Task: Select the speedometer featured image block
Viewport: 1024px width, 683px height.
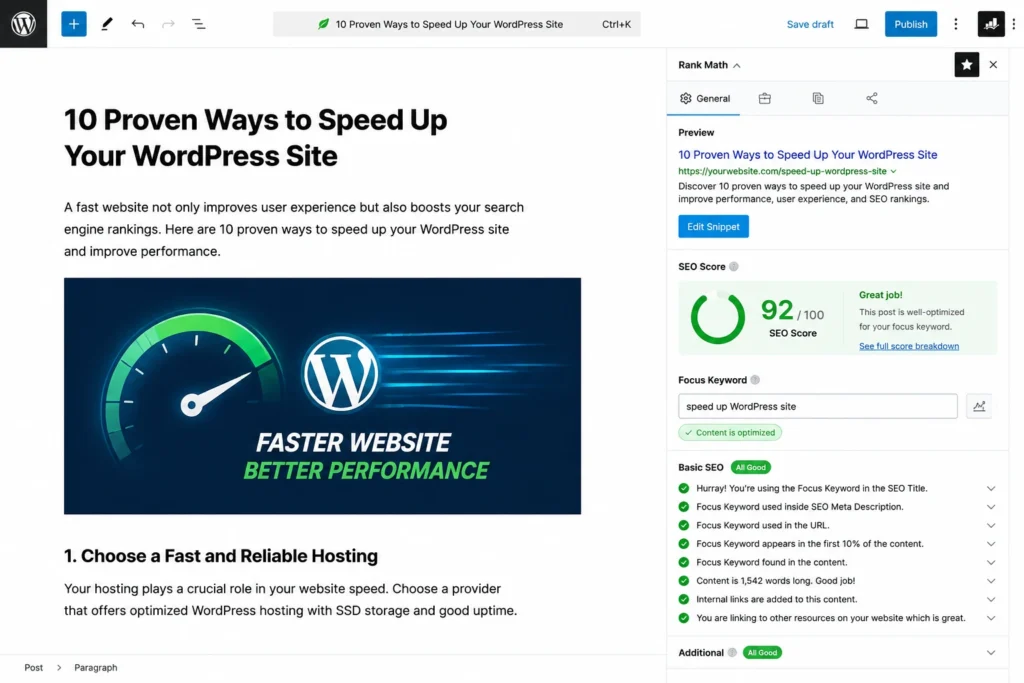Action: pyautogui.click(x=322, y=396)
